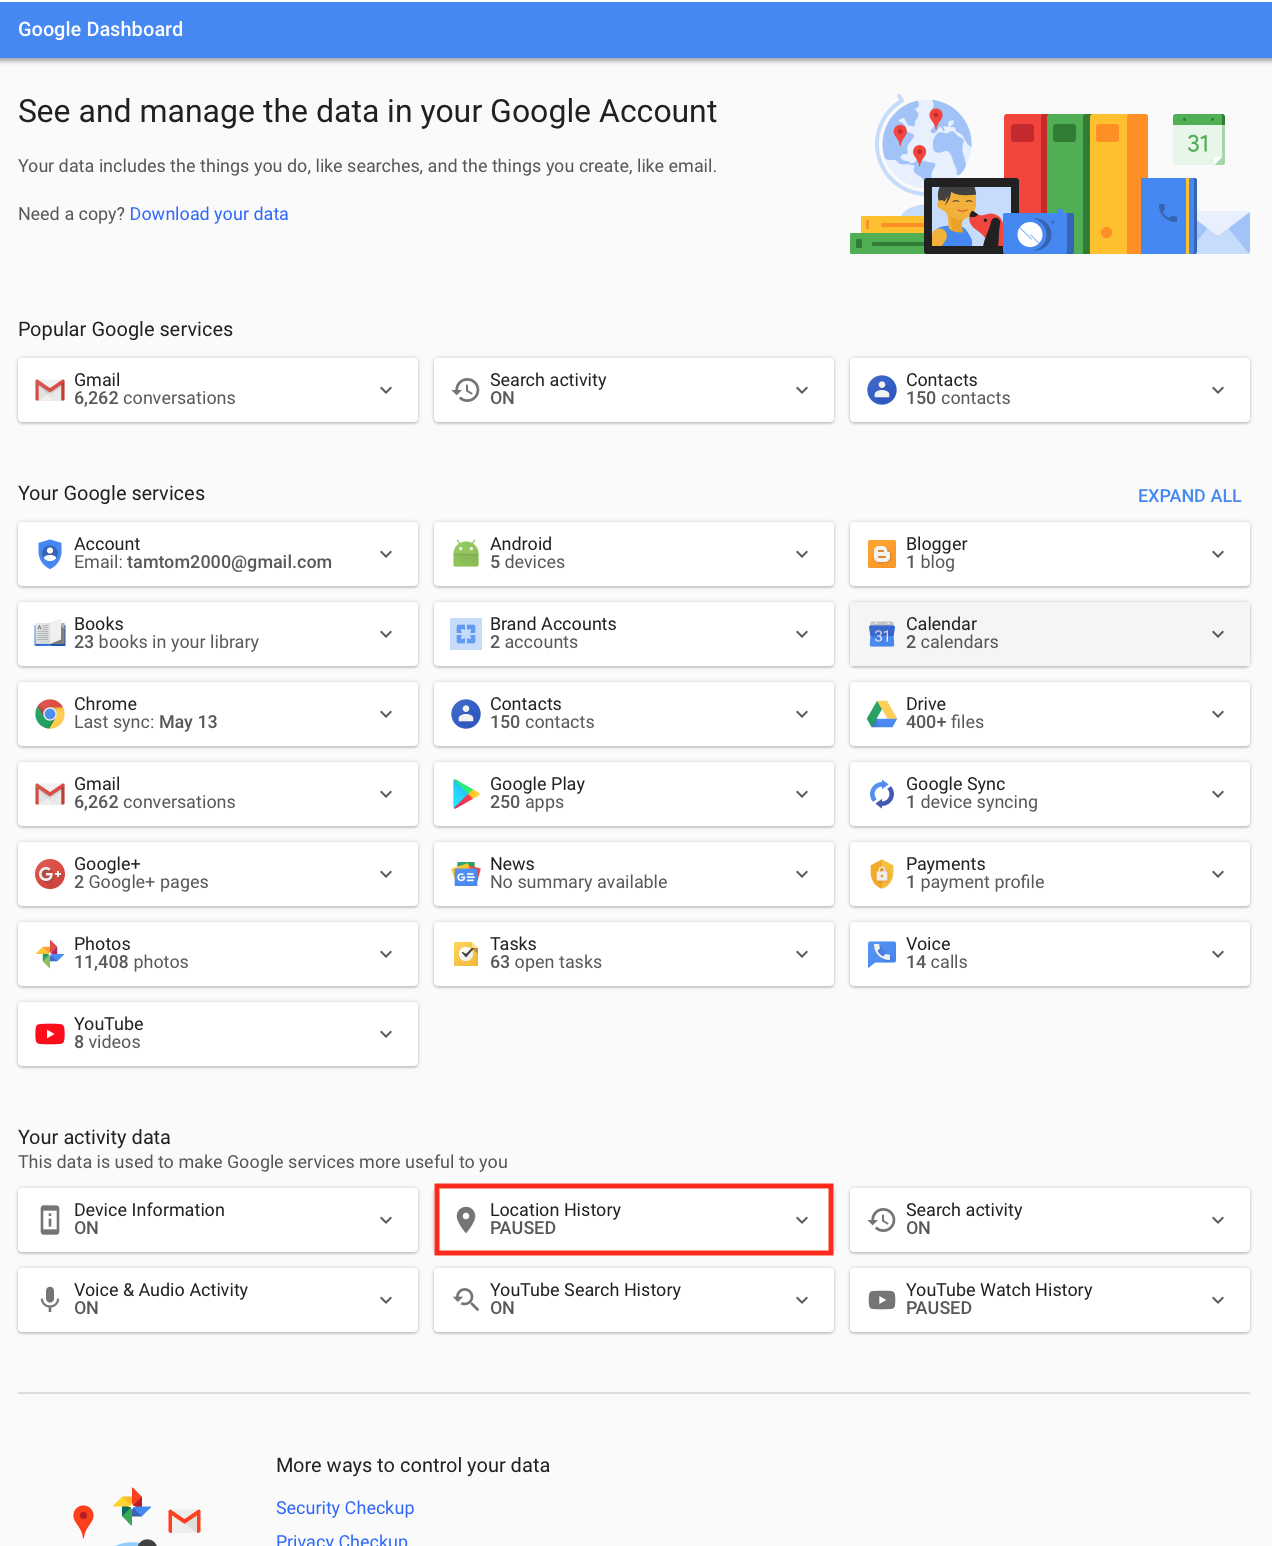The height and width of the screenshot is (1546, 1272).
Task: Click the Voice & Audio Activity label
Action: point(161,1290)
